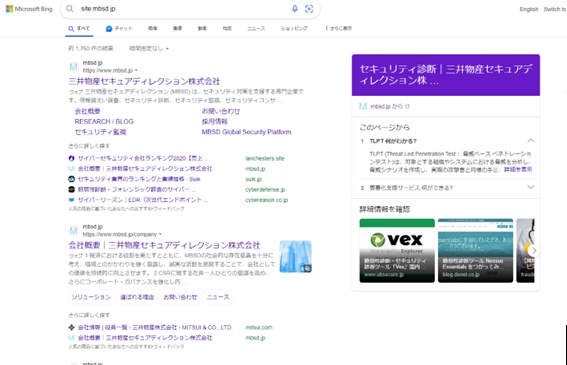Open 会社概要｜三井物産セキュアディレクション result title

(164, 245)
